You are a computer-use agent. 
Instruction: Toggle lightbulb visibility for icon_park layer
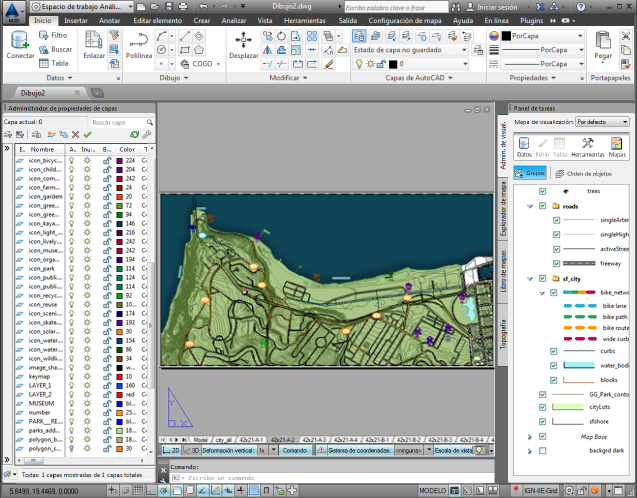click(72, 269)
